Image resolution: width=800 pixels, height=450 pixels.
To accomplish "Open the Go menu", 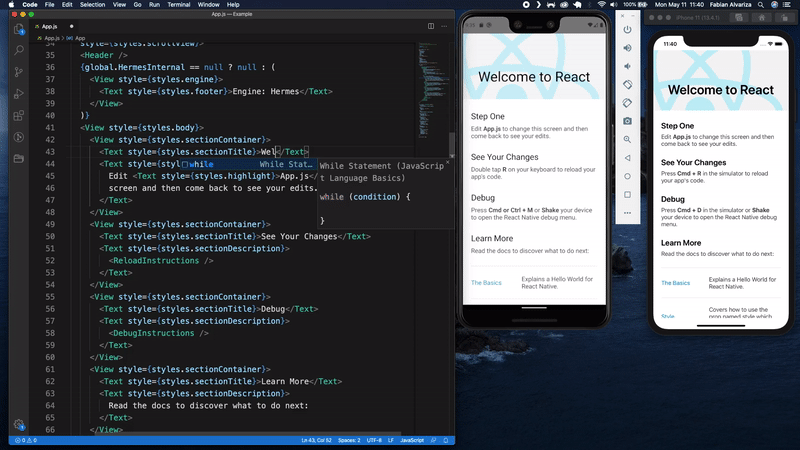I will click(x=137, y=5).
